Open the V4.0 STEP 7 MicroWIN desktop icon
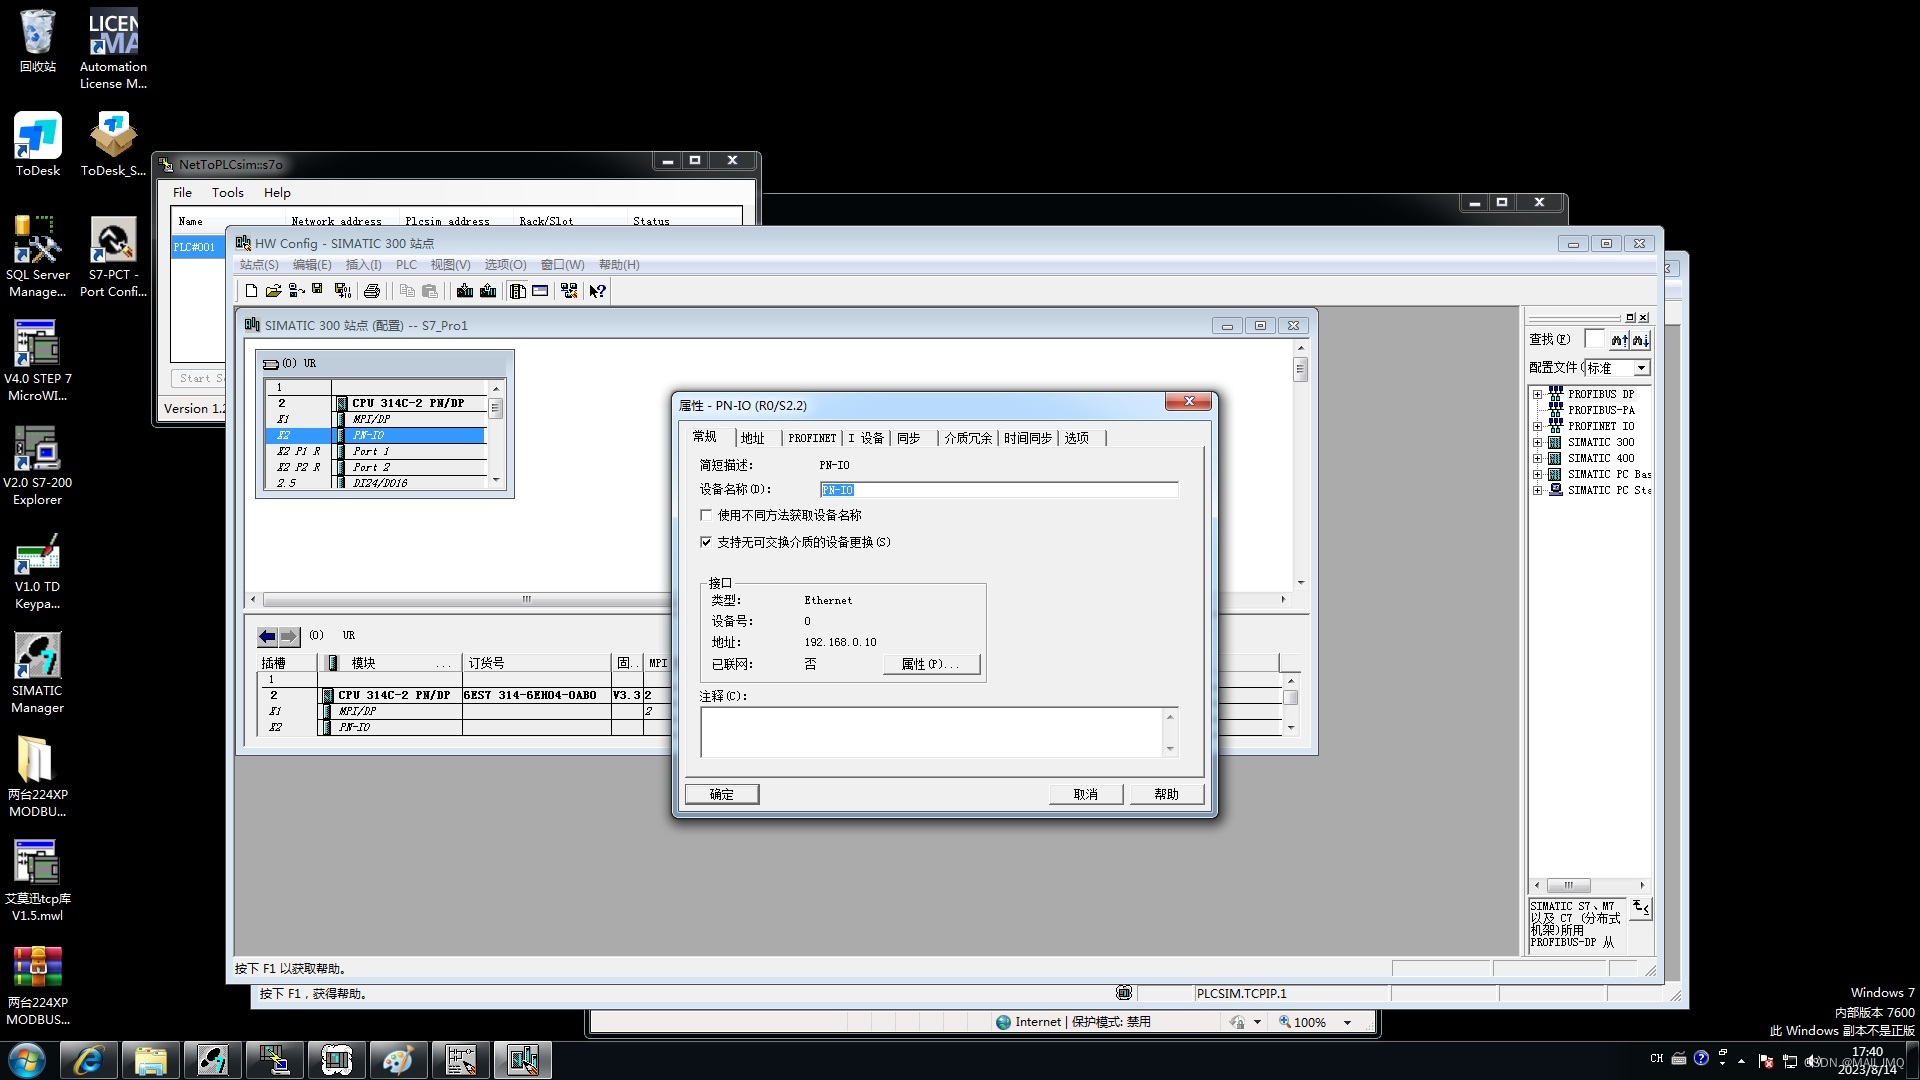The image size is (1920, 1080). click(37, 361)
